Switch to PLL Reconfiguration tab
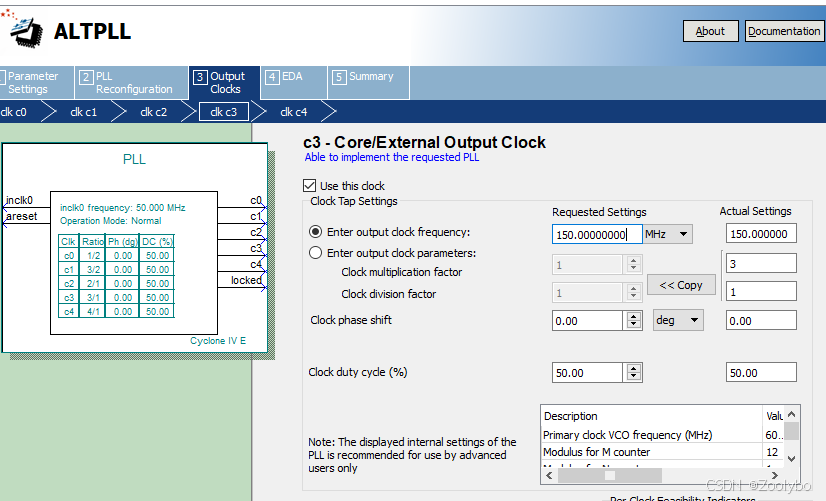 point(131,82)
